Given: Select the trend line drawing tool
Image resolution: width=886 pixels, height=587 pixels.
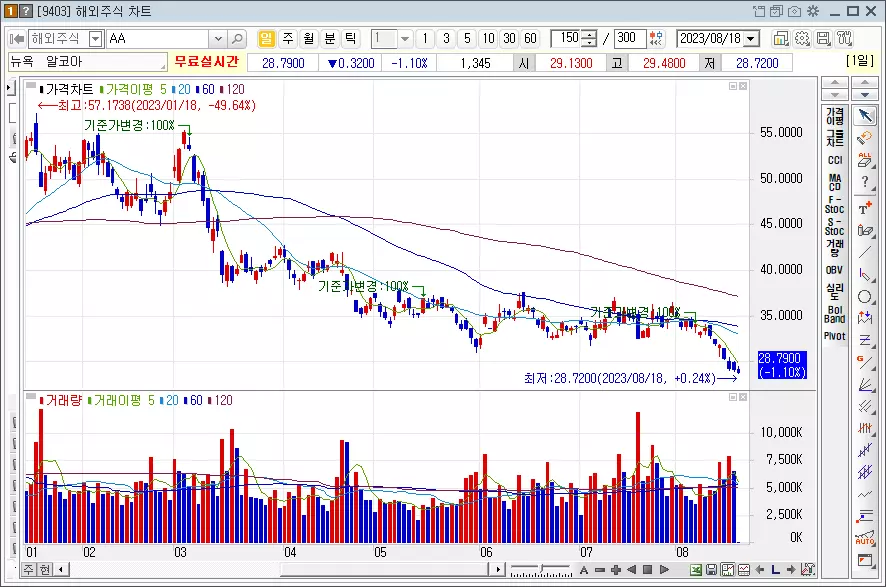Looking at the screenshot, I should tap(865, 253).
